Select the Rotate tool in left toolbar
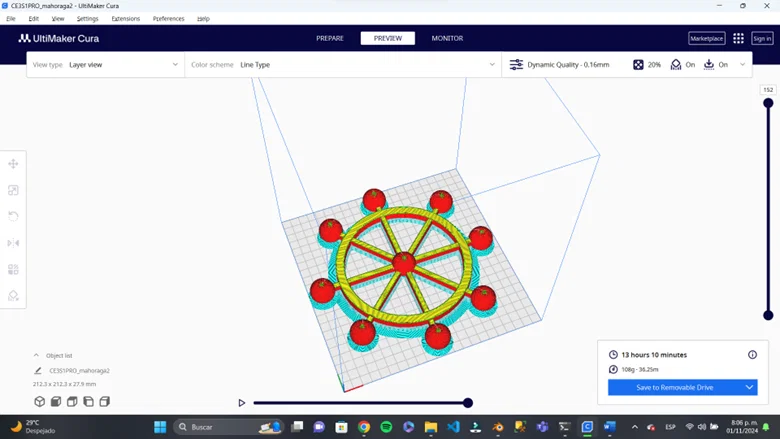 click(13, 216)
